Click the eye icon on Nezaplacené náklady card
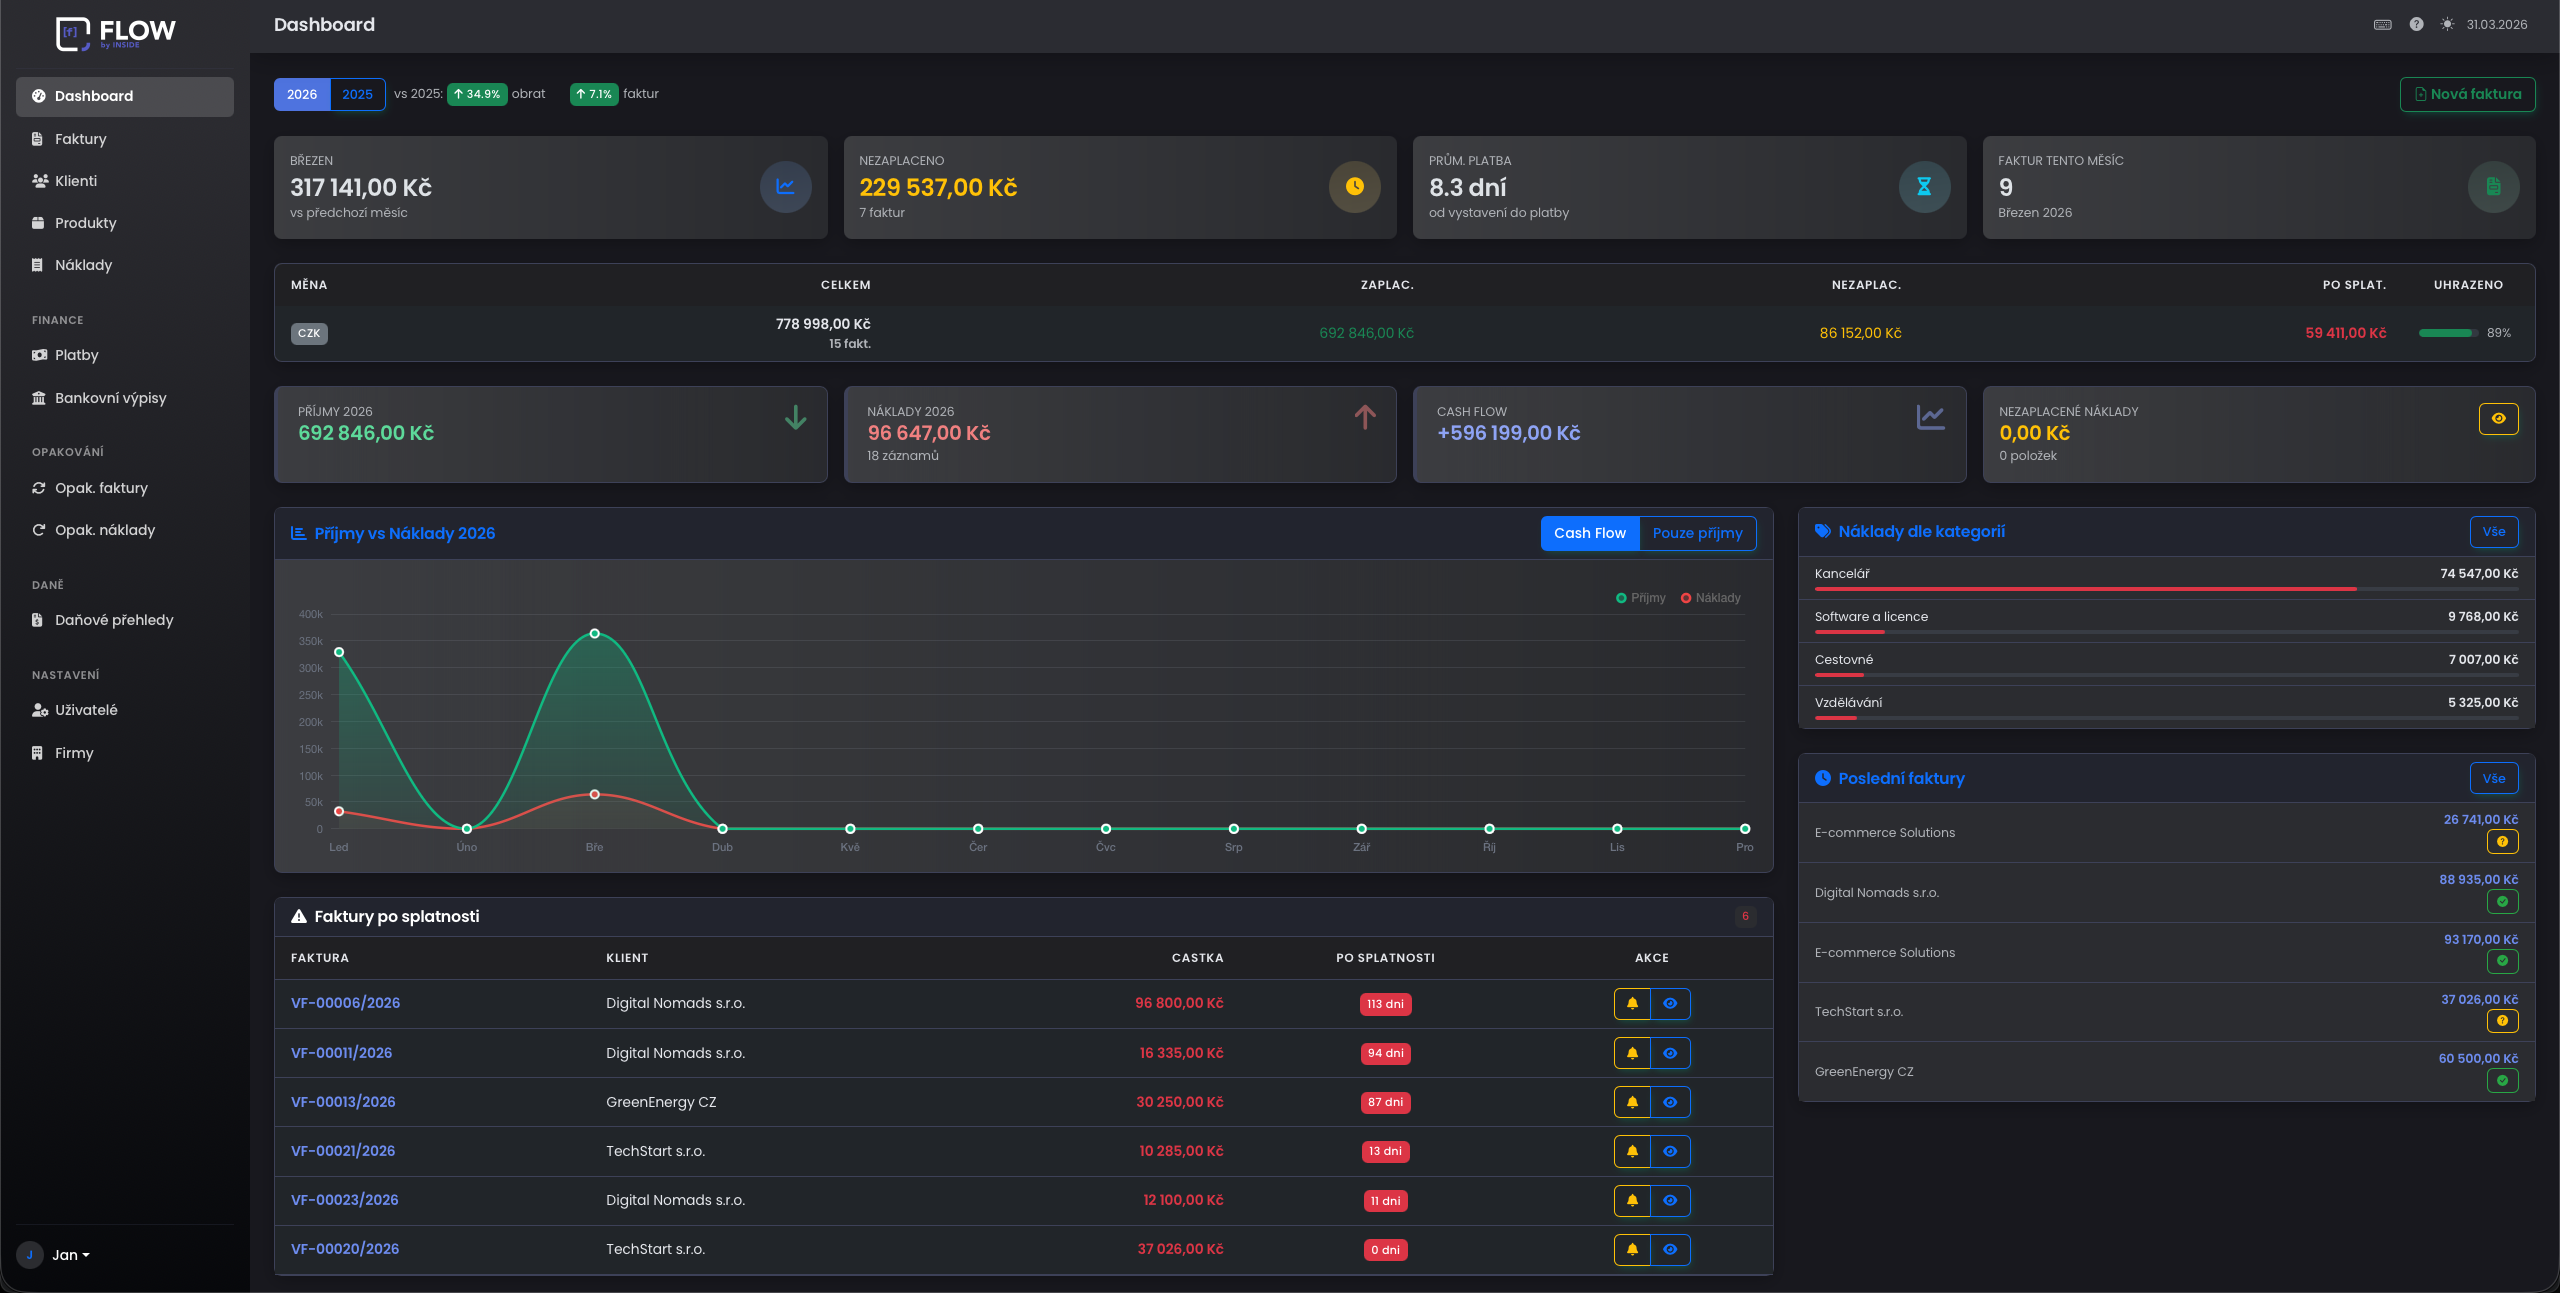 coord(2498,419)
